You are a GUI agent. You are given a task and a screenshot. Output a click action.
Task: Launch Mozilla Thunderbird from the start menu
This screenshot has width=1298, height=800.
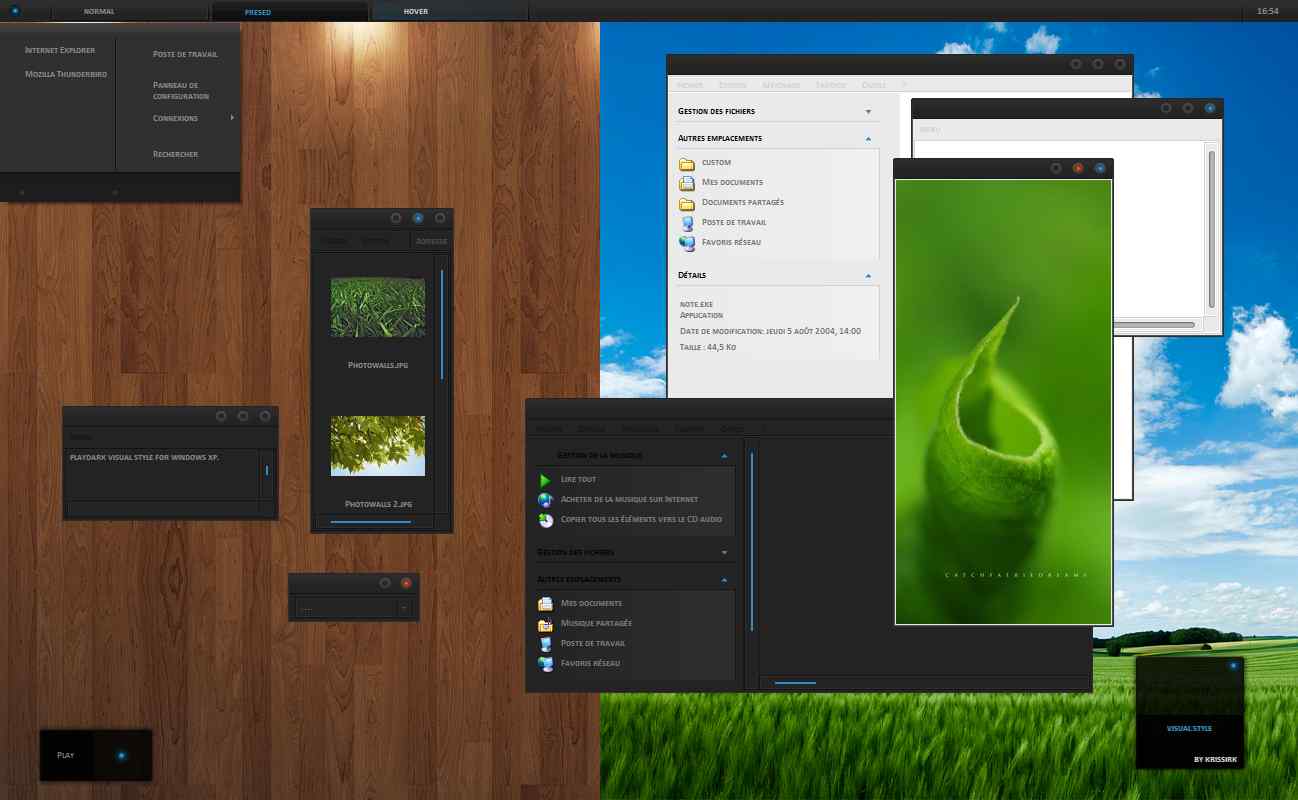click(x=66, y=74)
